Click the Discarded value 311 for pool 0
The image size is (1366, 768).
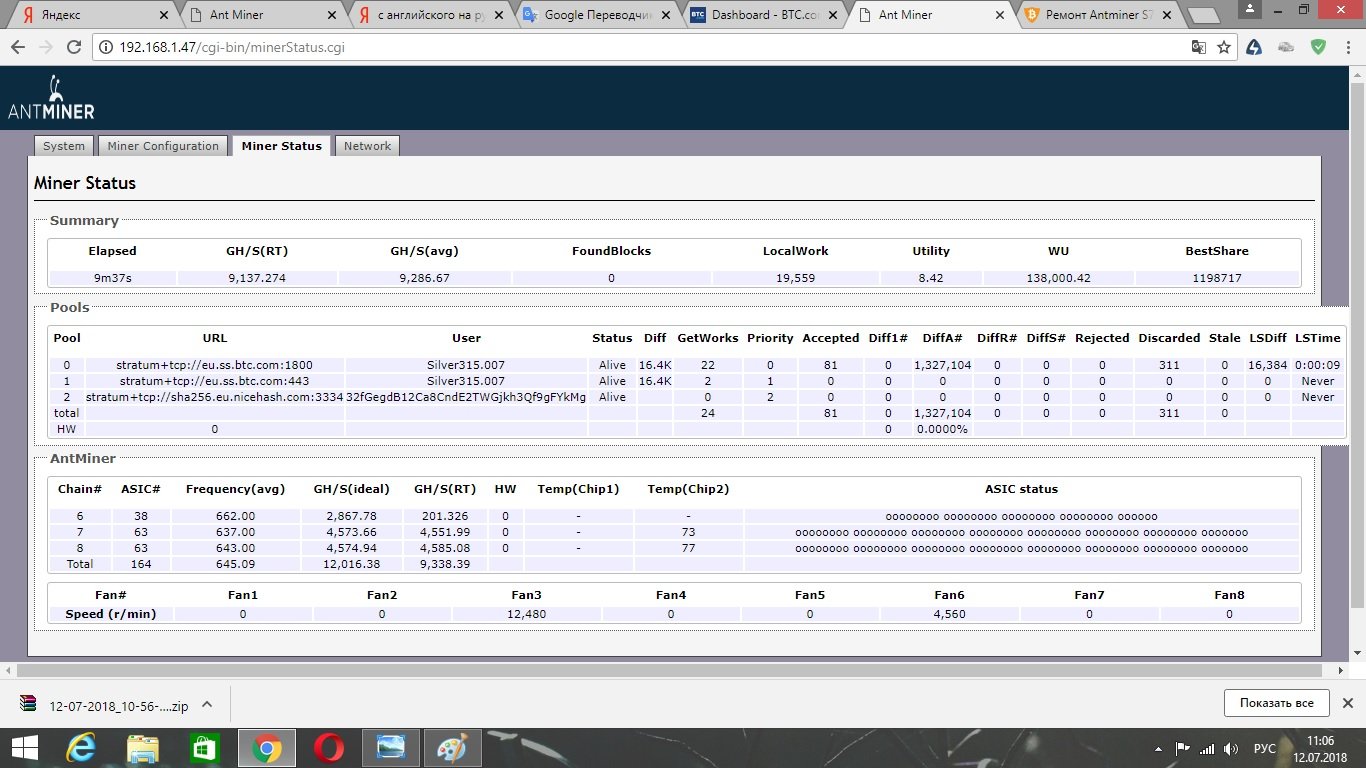click(1168, 365)
